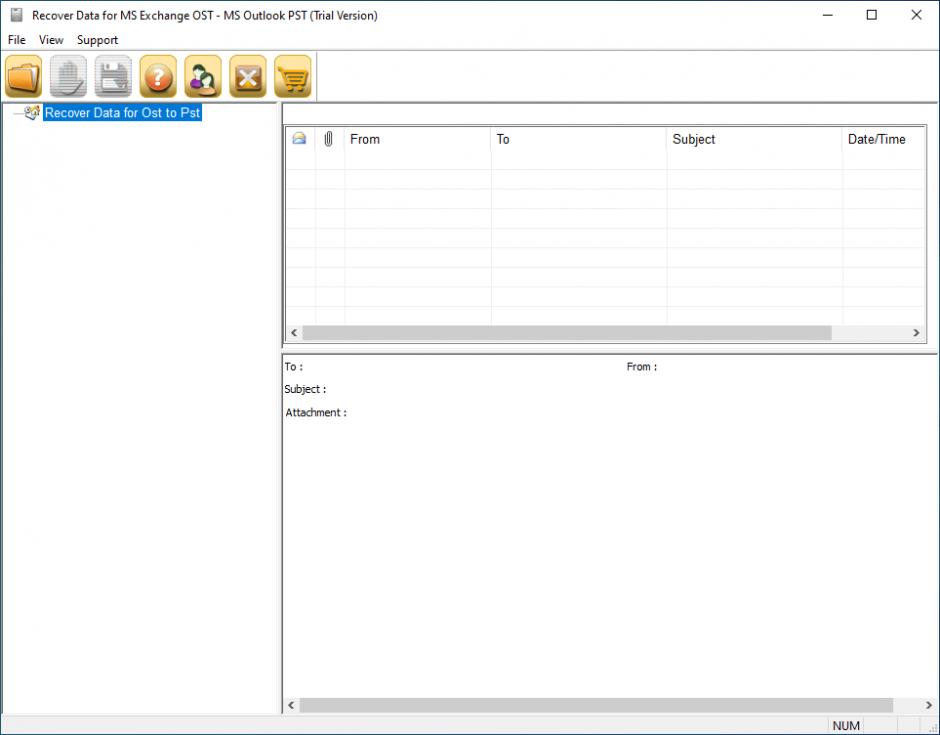940x735 pixels.
Task: Open the File menu
Action: 17,40
